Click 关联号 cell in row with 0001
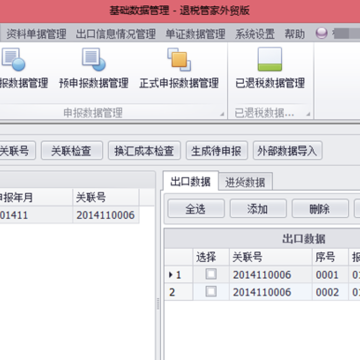 270,275
